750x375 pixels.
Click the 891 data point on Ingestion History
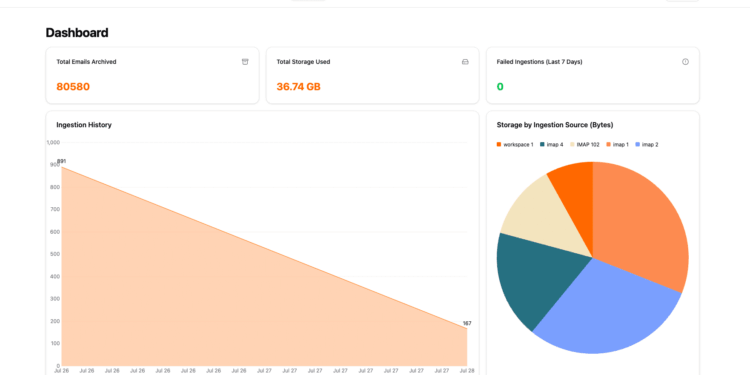point(61,166)
